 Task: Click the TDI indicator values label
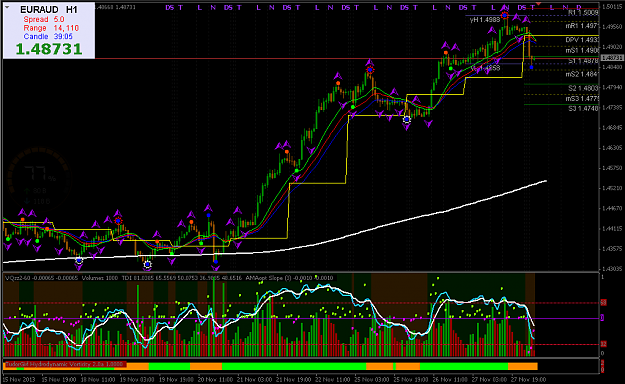(182, 278)
